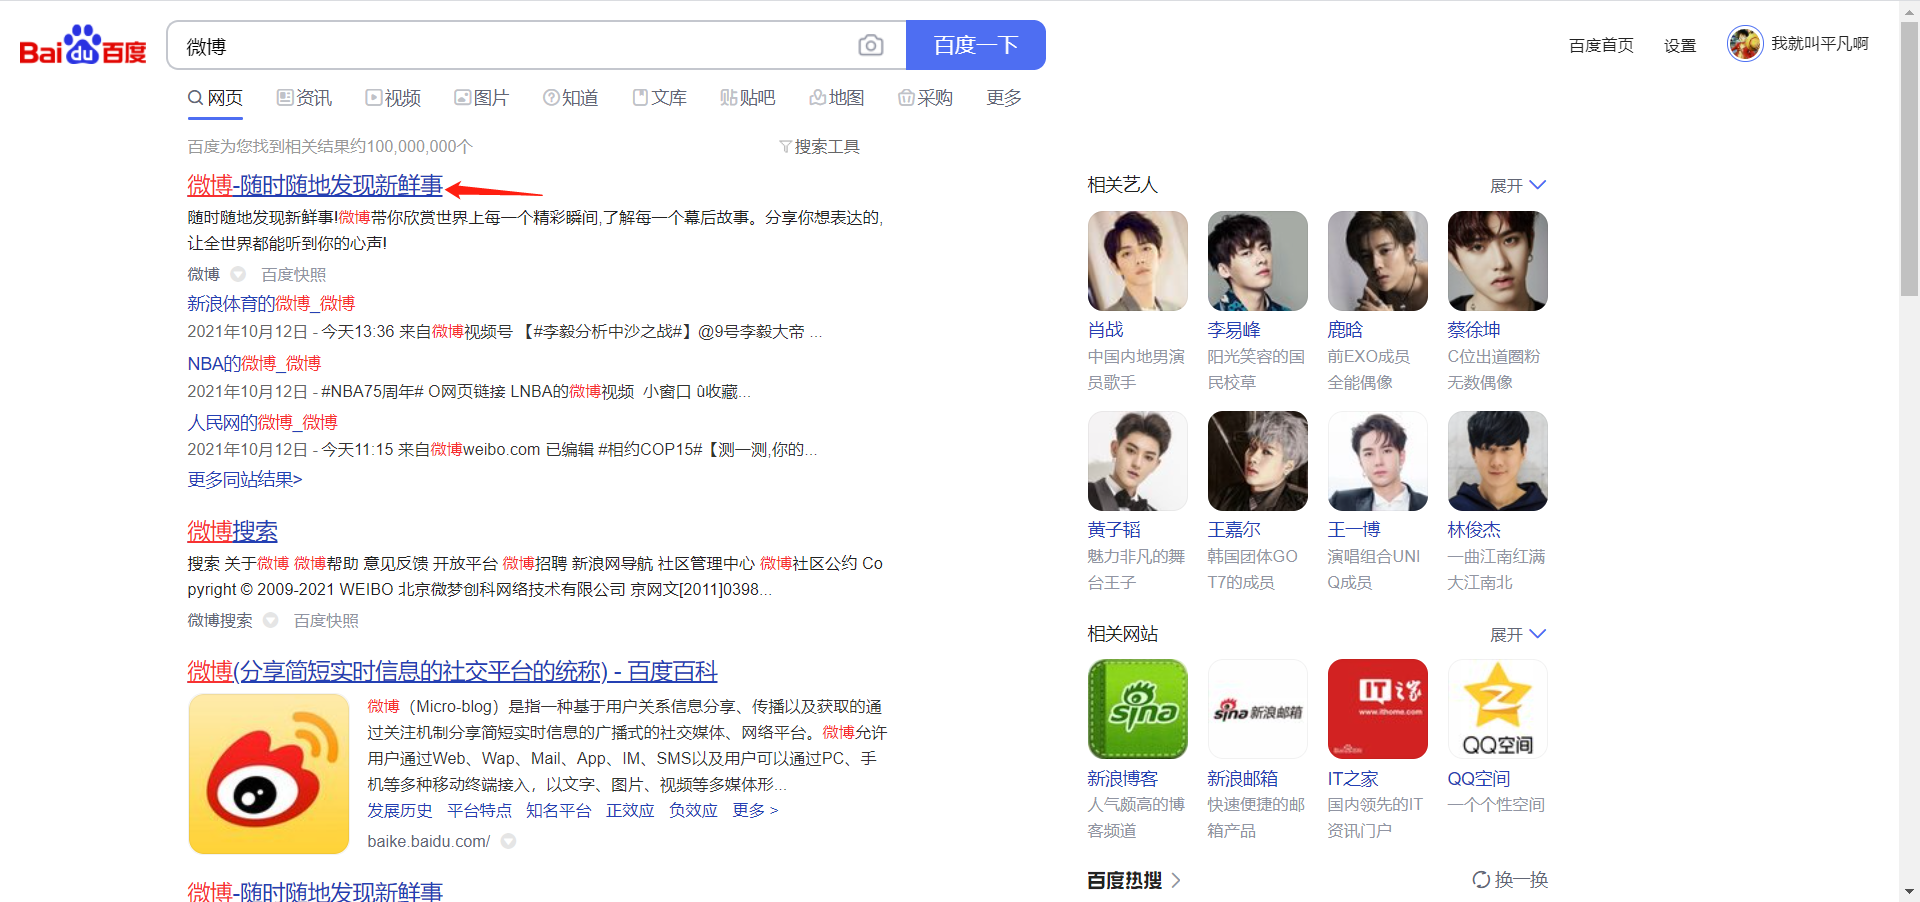Switch to the 资讯 tab
The height and width of the screenshot is (902, 1920).
[304, 98]
